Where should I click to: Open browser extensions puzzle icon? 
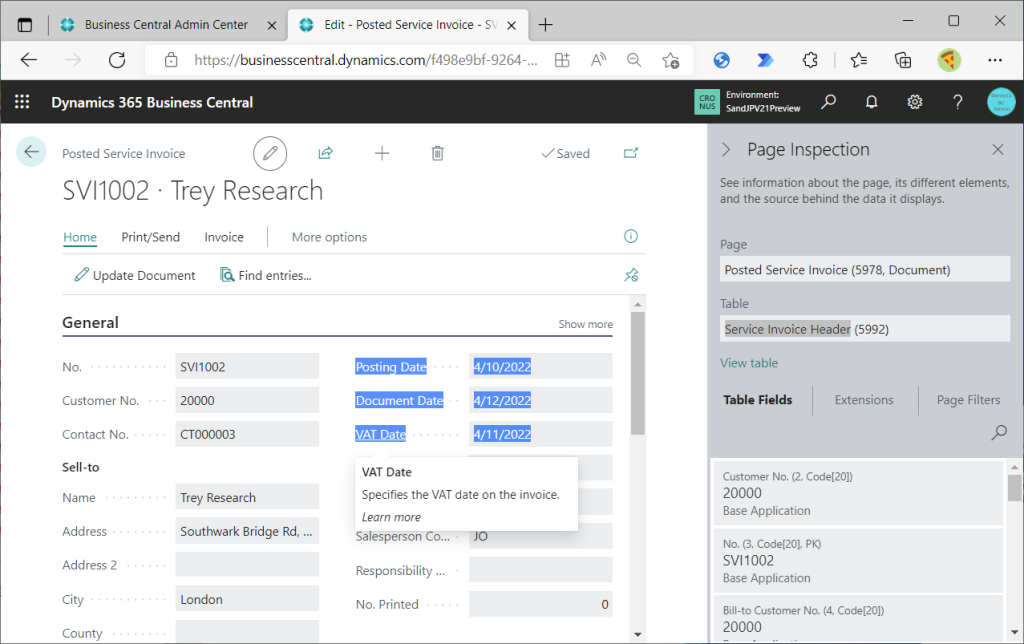click(x=810, y=60)
